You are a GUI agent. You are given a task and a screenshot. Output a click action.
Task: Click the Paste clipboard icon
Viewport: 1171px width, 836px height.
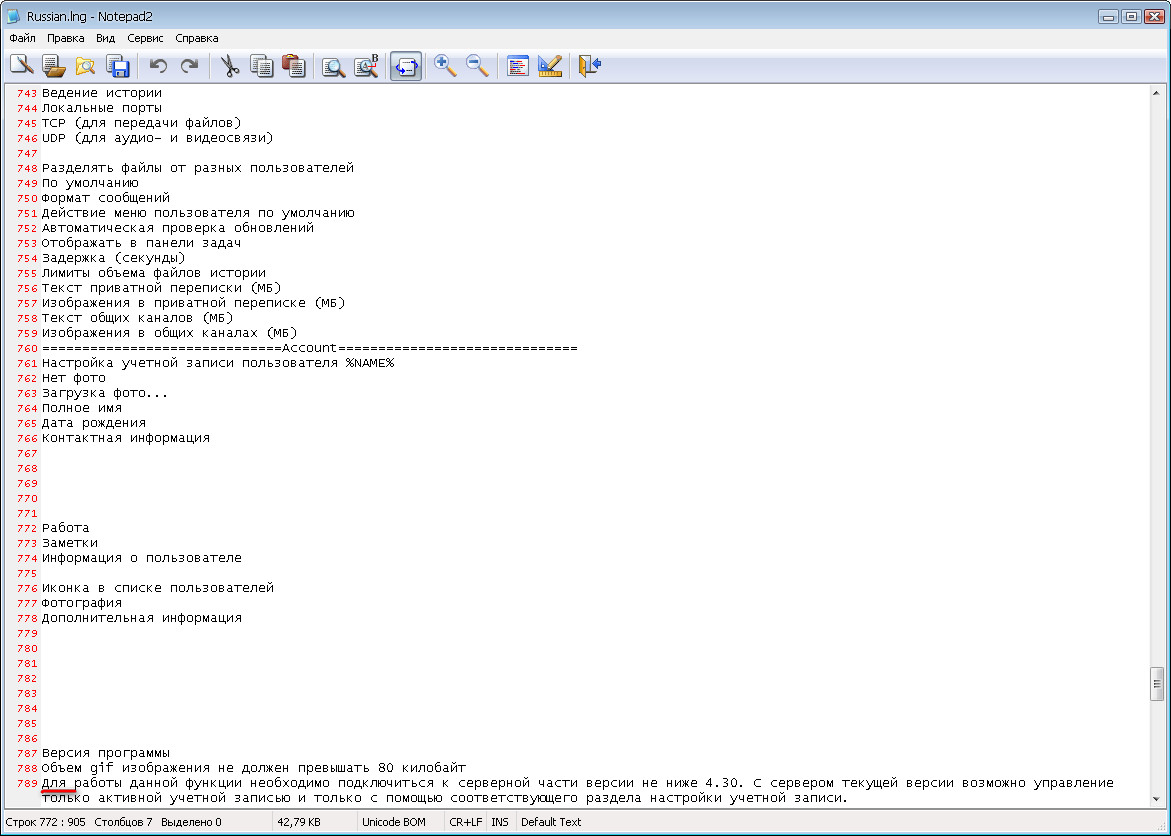click(x=294, y=66)
